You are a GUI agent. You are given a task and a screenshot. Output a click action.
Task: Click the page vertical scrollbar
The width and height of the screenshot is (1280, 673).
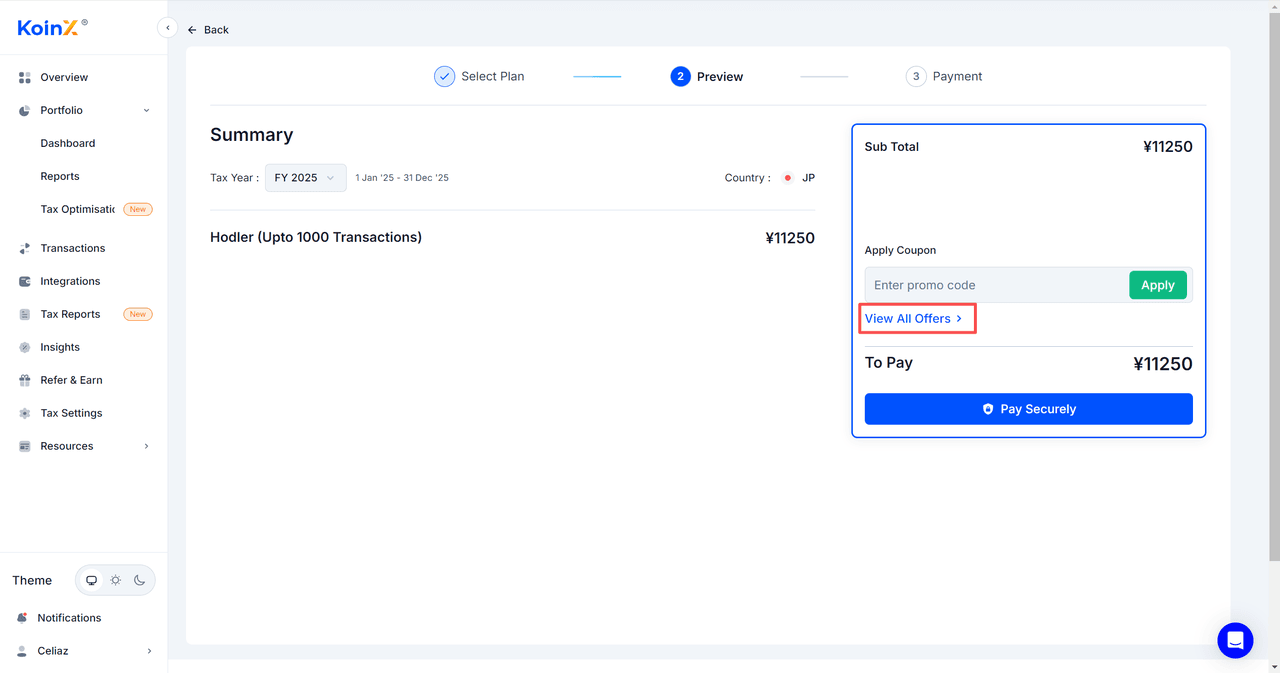click(x=1273, y=280)
